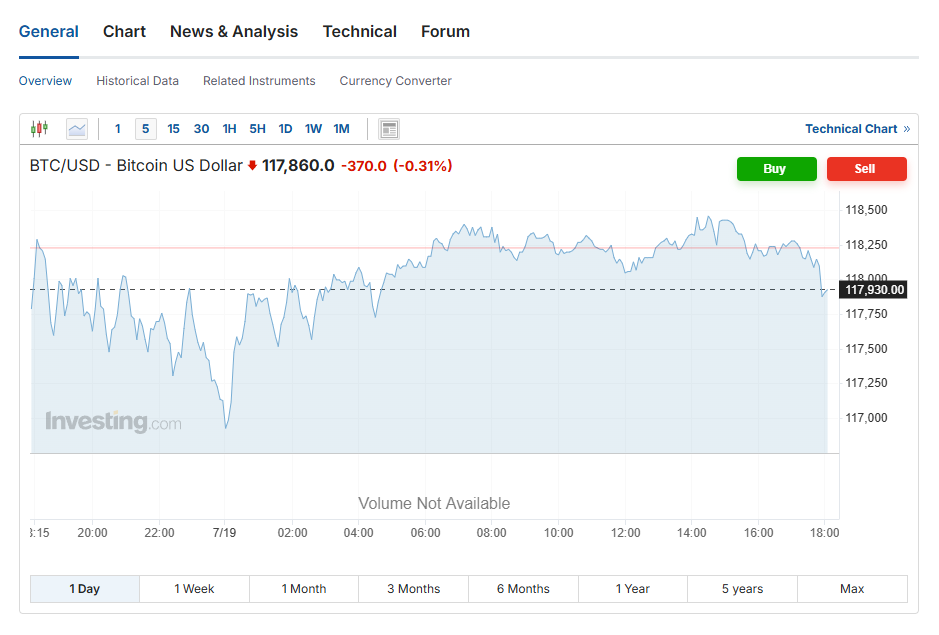Click the red down arrow price indicator
The height and width of the screenshot is (635, 939).
tap(252, 165)
